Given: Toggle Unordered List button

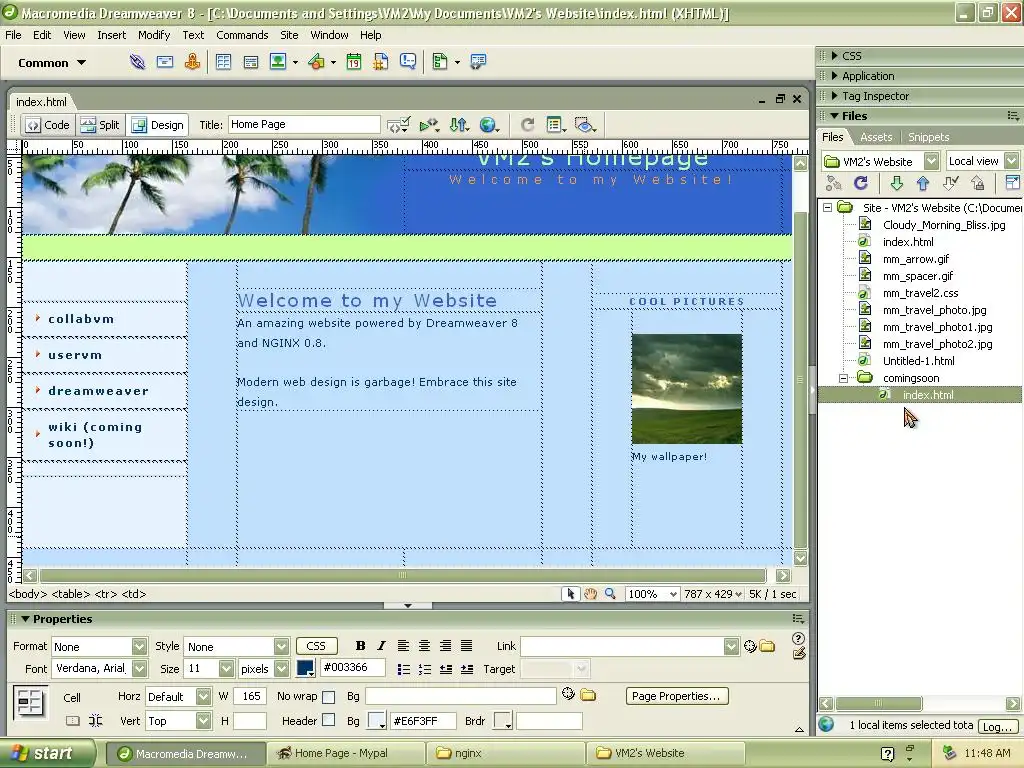Looking at the screenshot, I should tap(404, 669).
